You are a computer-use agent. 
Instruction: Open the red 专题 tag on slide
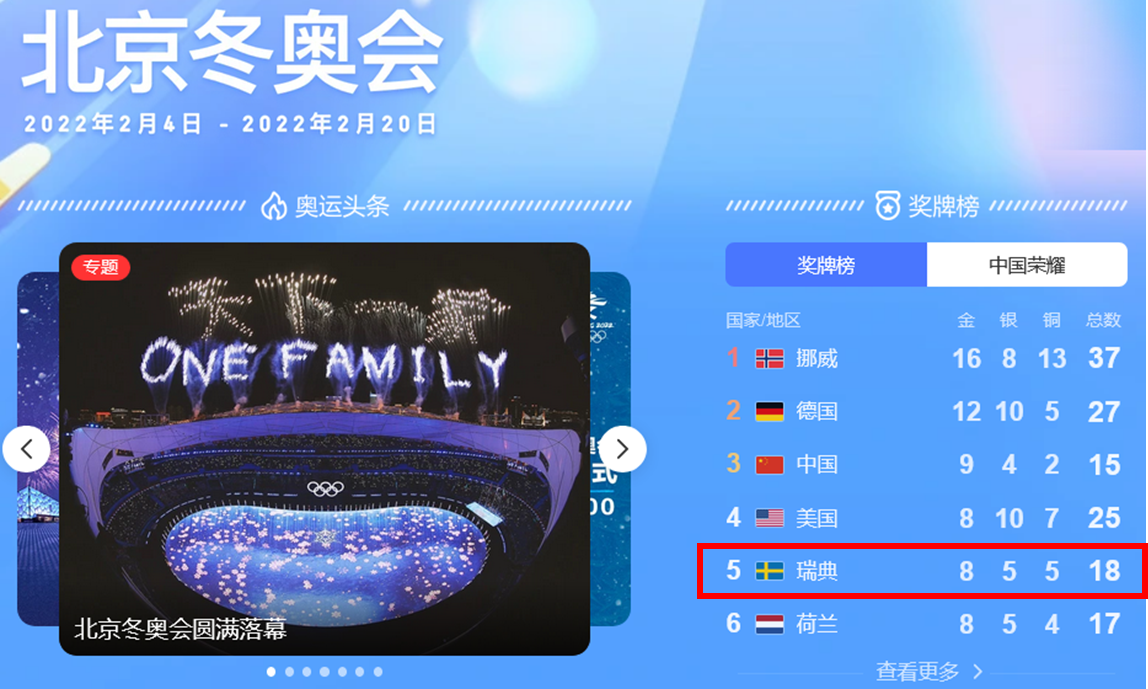click(x=101, y=267)
